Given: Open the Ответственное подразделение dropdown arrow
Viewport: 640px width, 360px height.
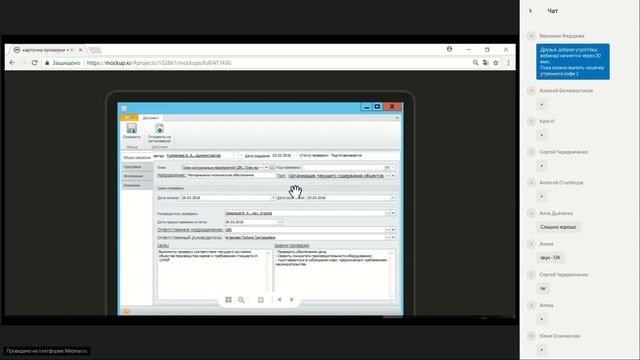Looking at the screenshot, I should (393, 230).
